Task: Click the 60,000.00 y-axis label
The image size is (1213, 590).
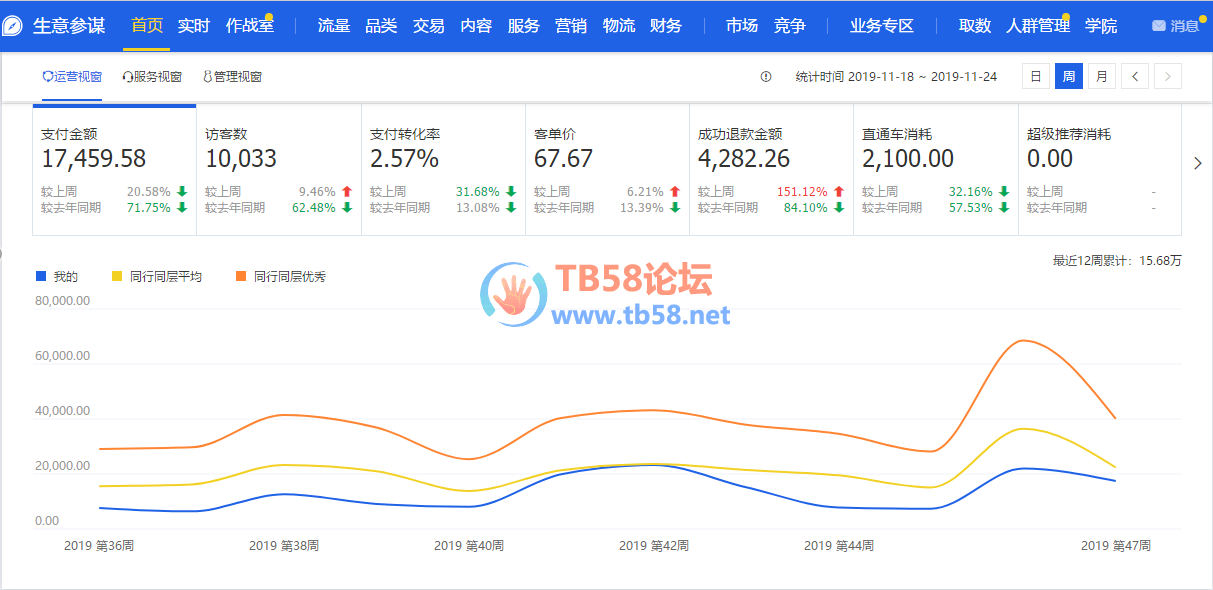Action: pyautogui.click(x=62, y=356)
